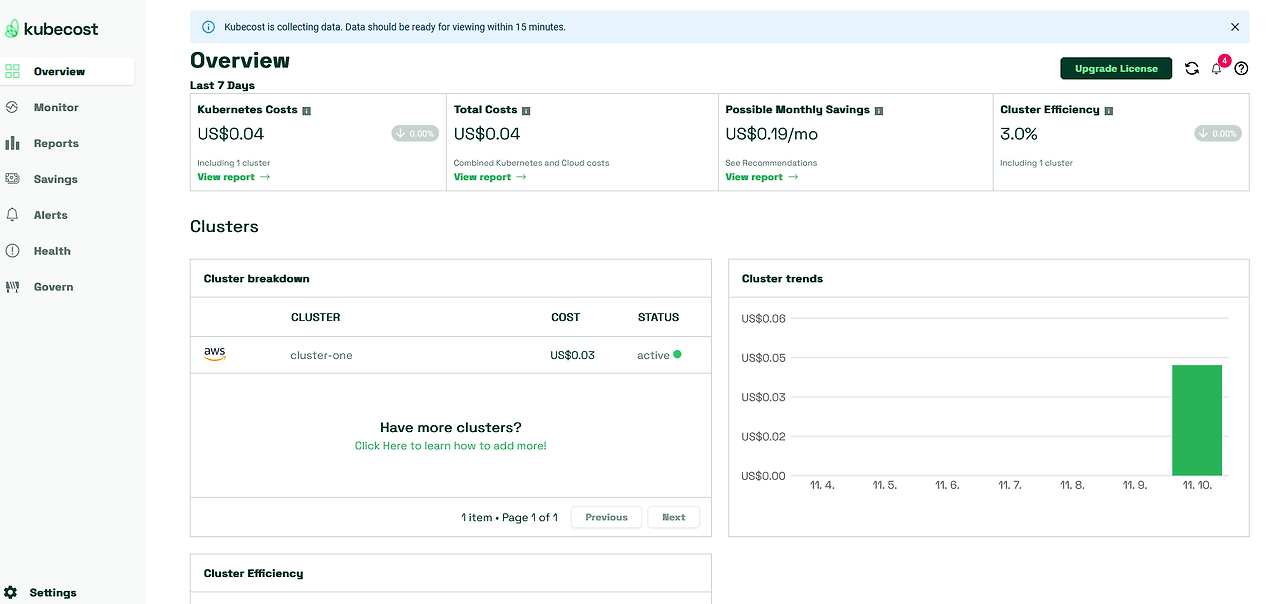
Task: Click the Health exclamation icon in sidebar
Action: [13, 251]
